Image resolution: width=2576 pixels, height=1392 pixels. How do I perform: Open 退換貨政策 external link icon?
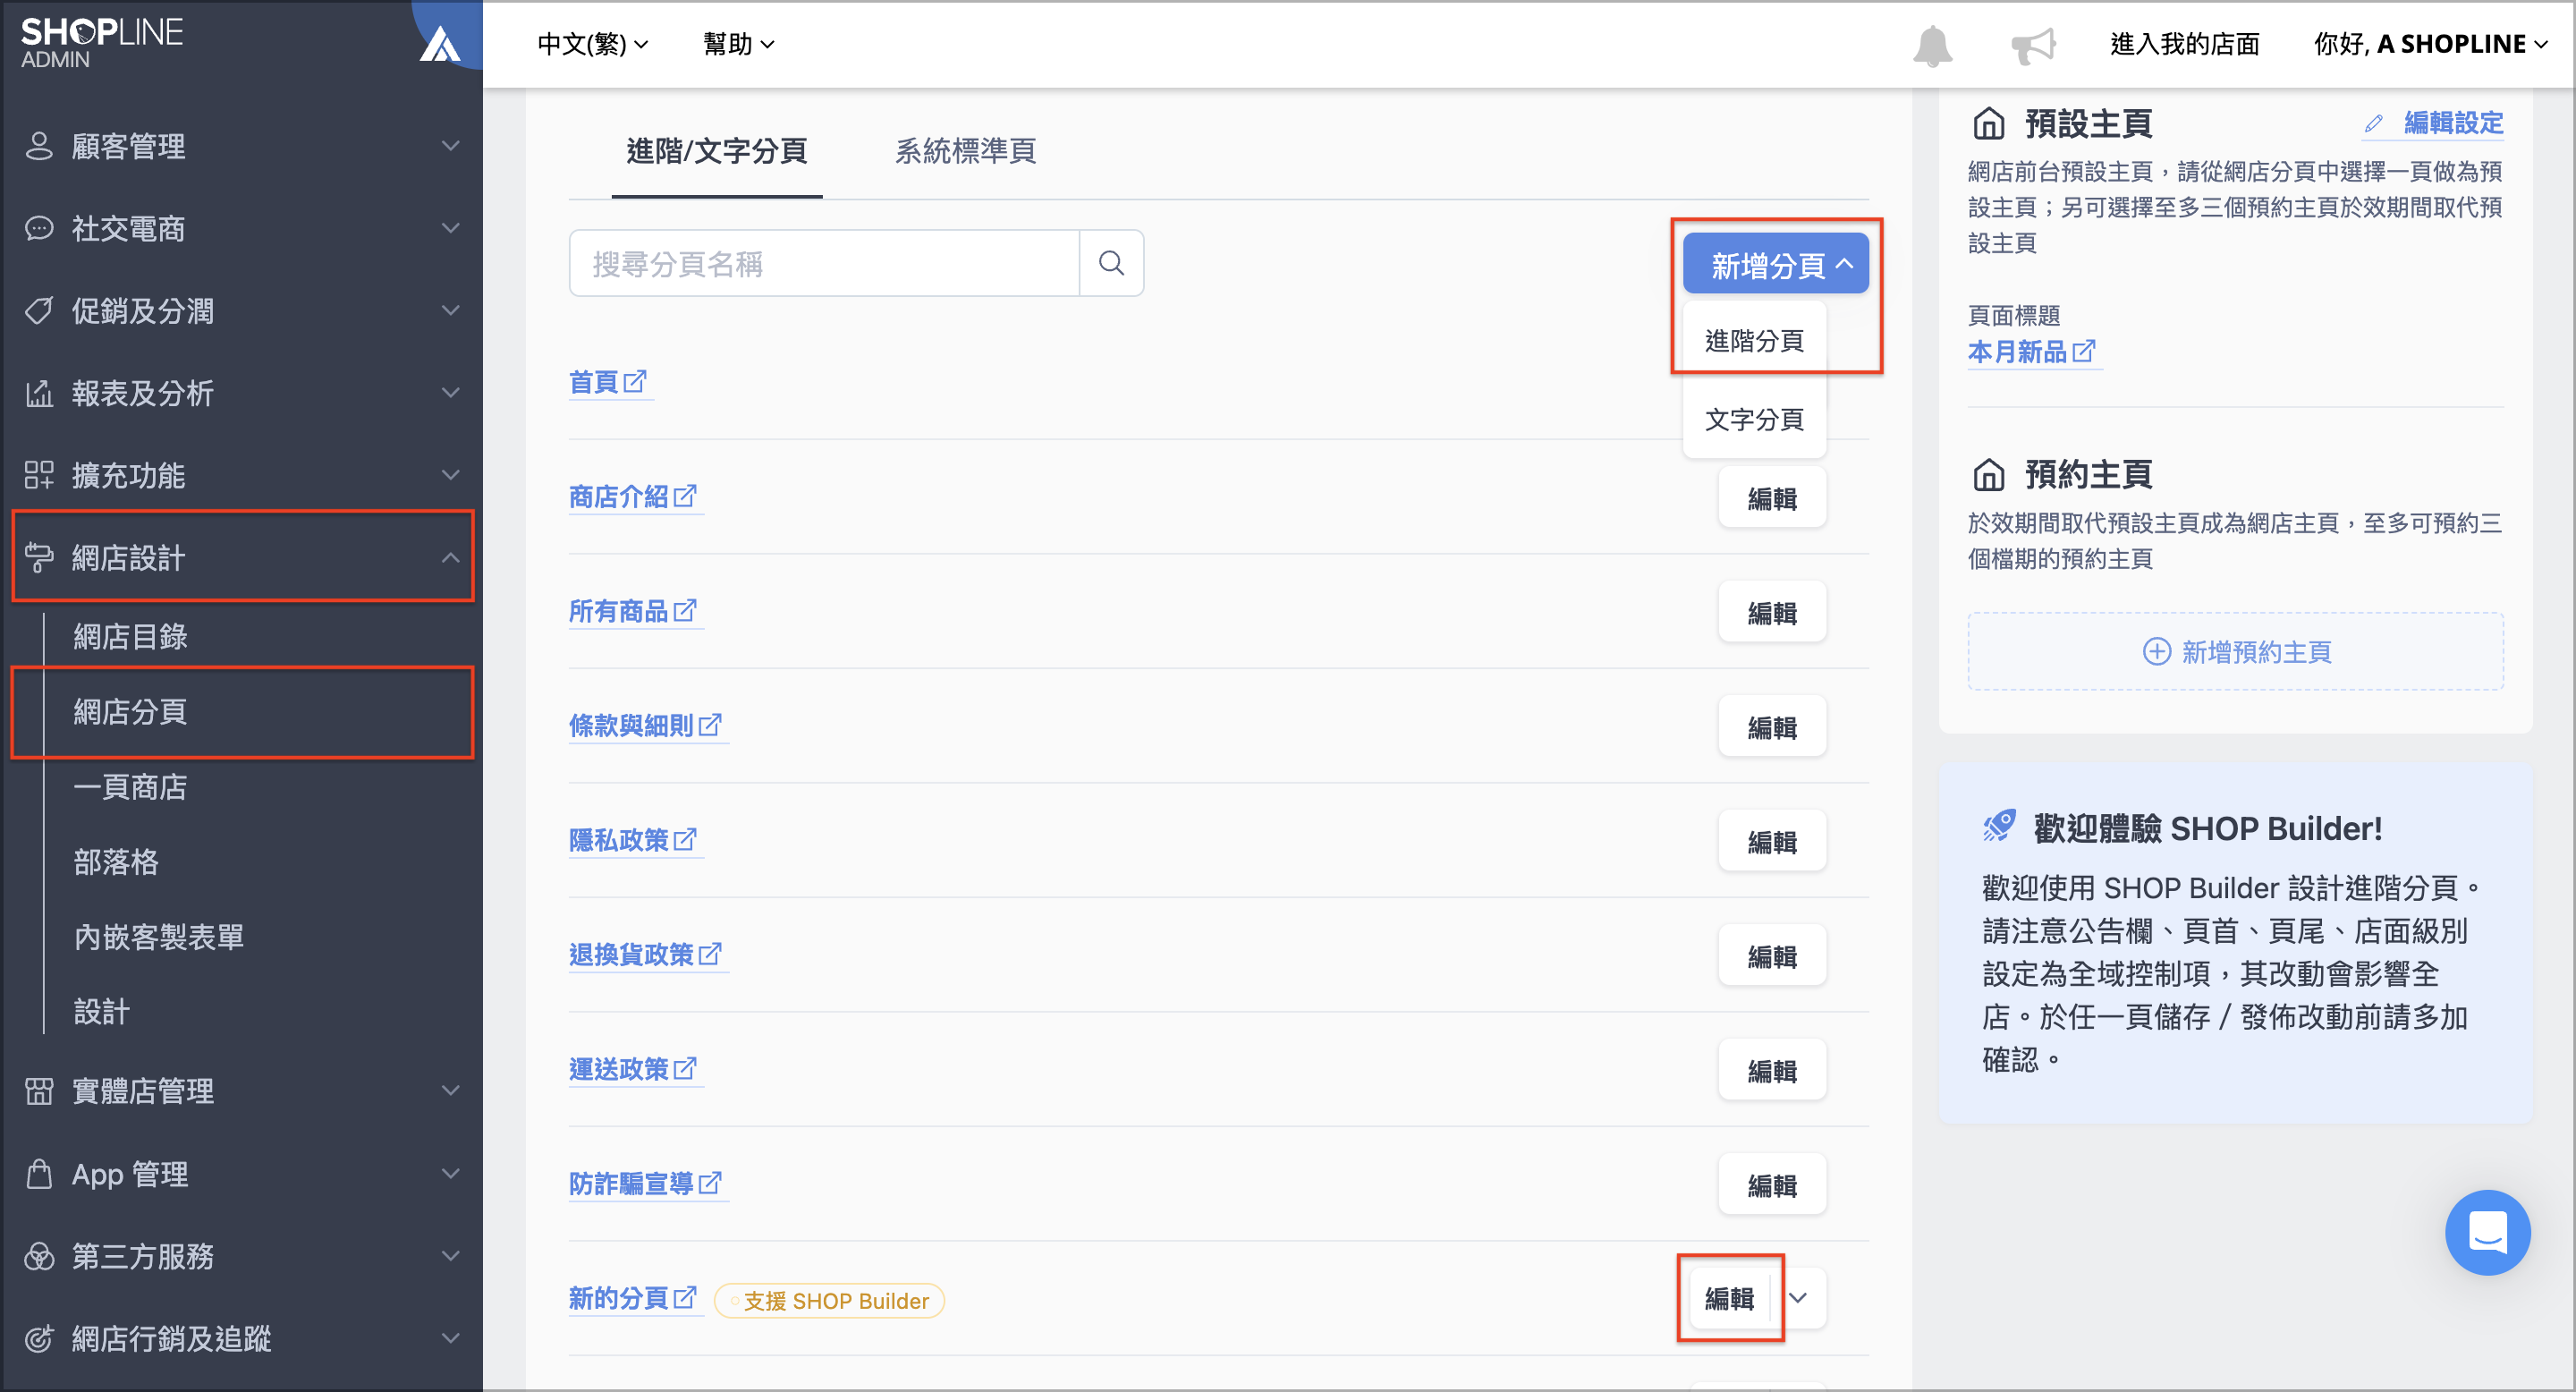pyautogui.click(x=710, y=954)
